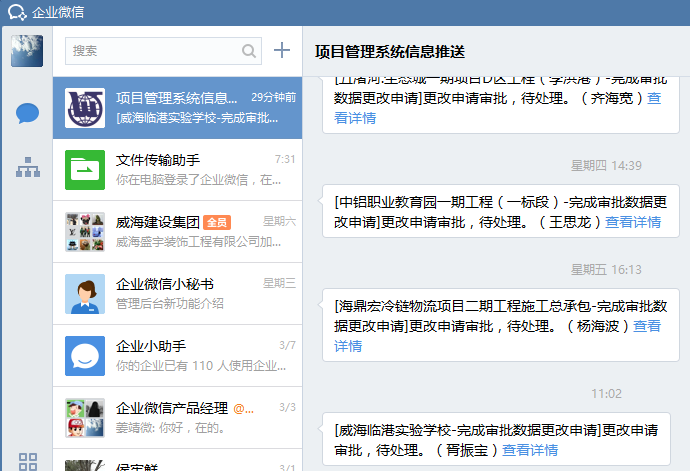Click the 企业微信小秘书 avatar
The height and width of the screenshot is (471, 690).
(x=85, y=294)
